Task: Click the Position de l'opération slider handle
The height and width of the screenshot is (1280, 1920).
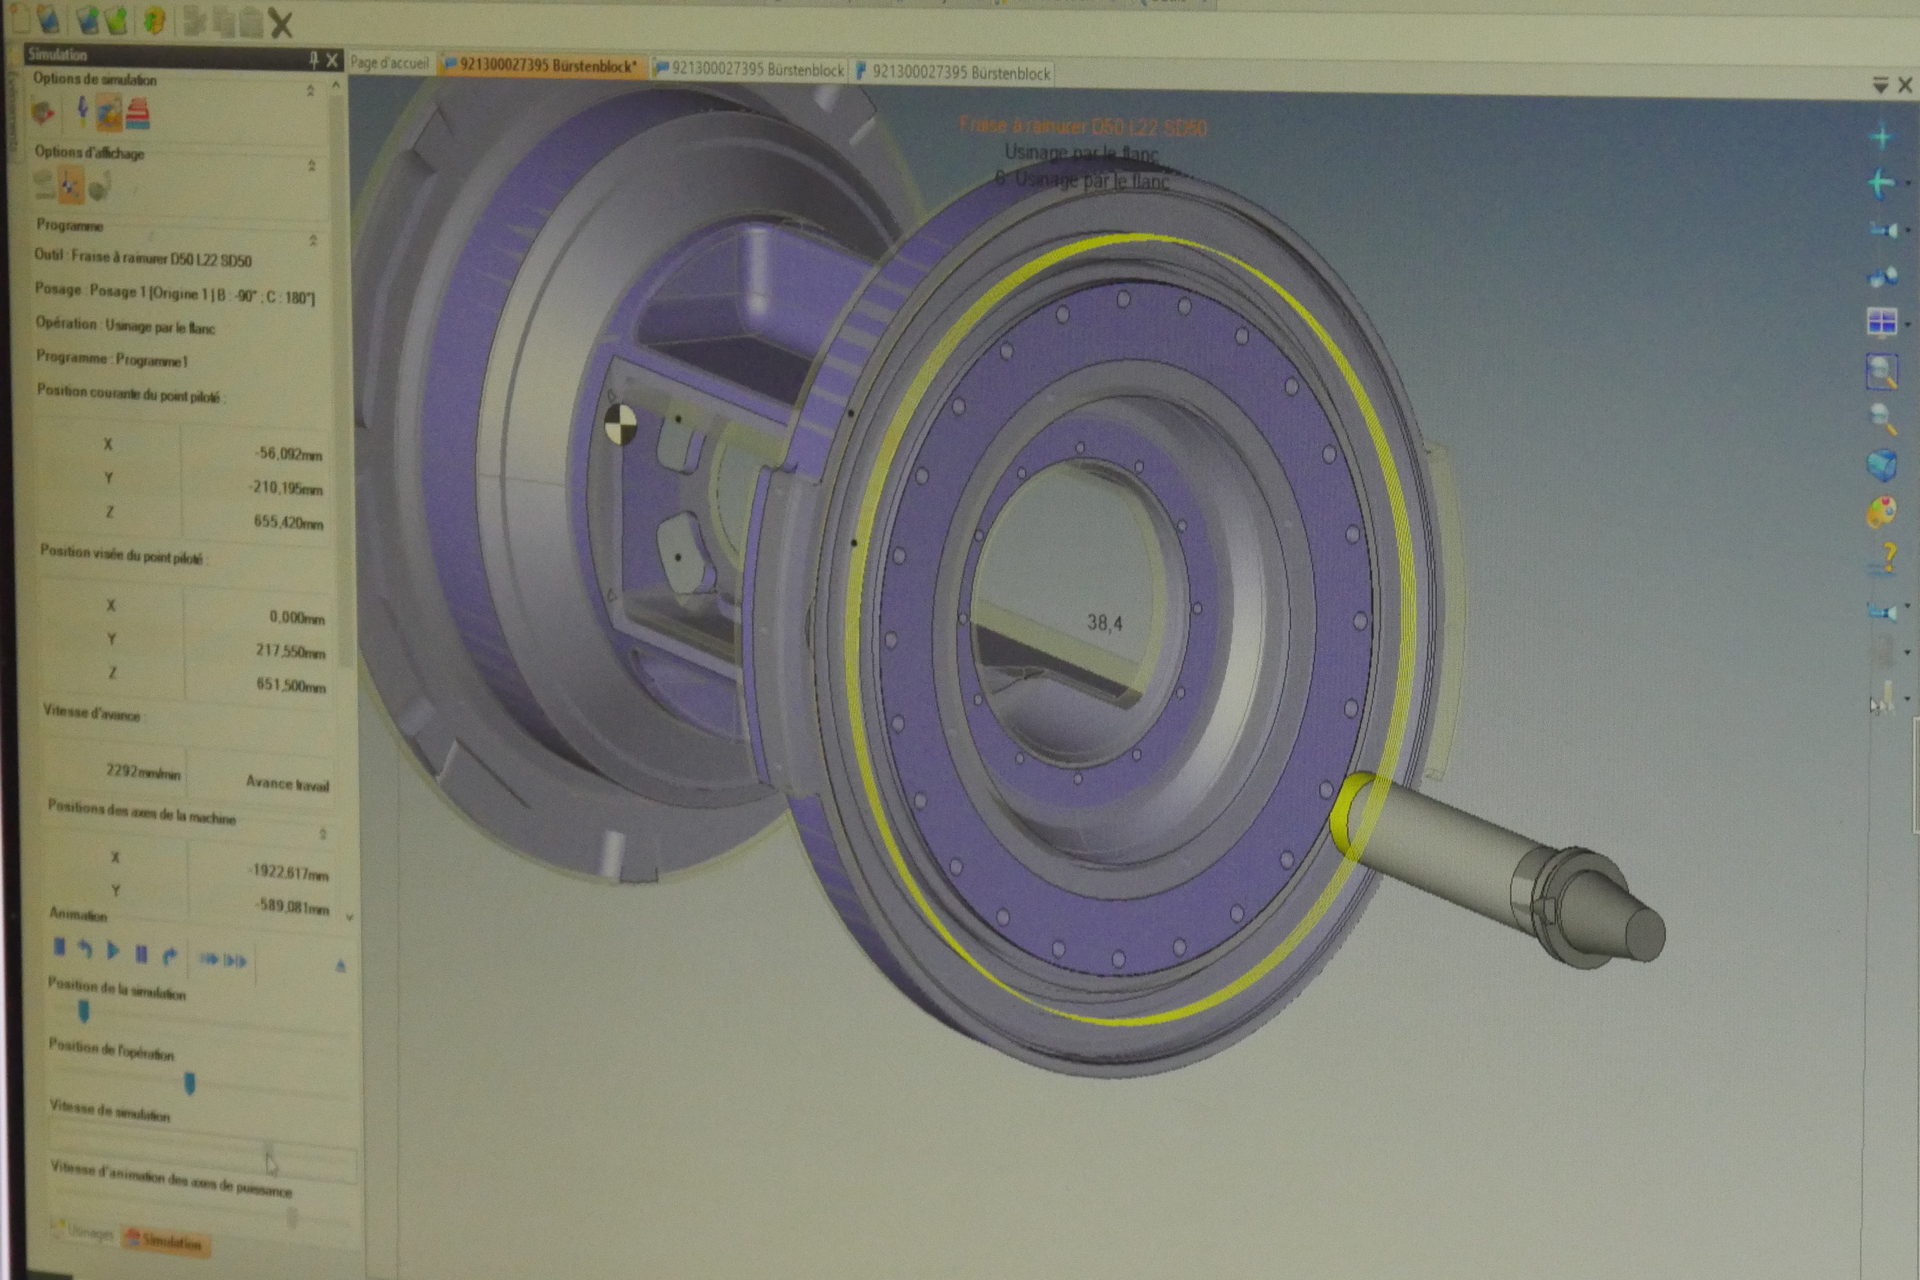Action: pos(189,1083)
